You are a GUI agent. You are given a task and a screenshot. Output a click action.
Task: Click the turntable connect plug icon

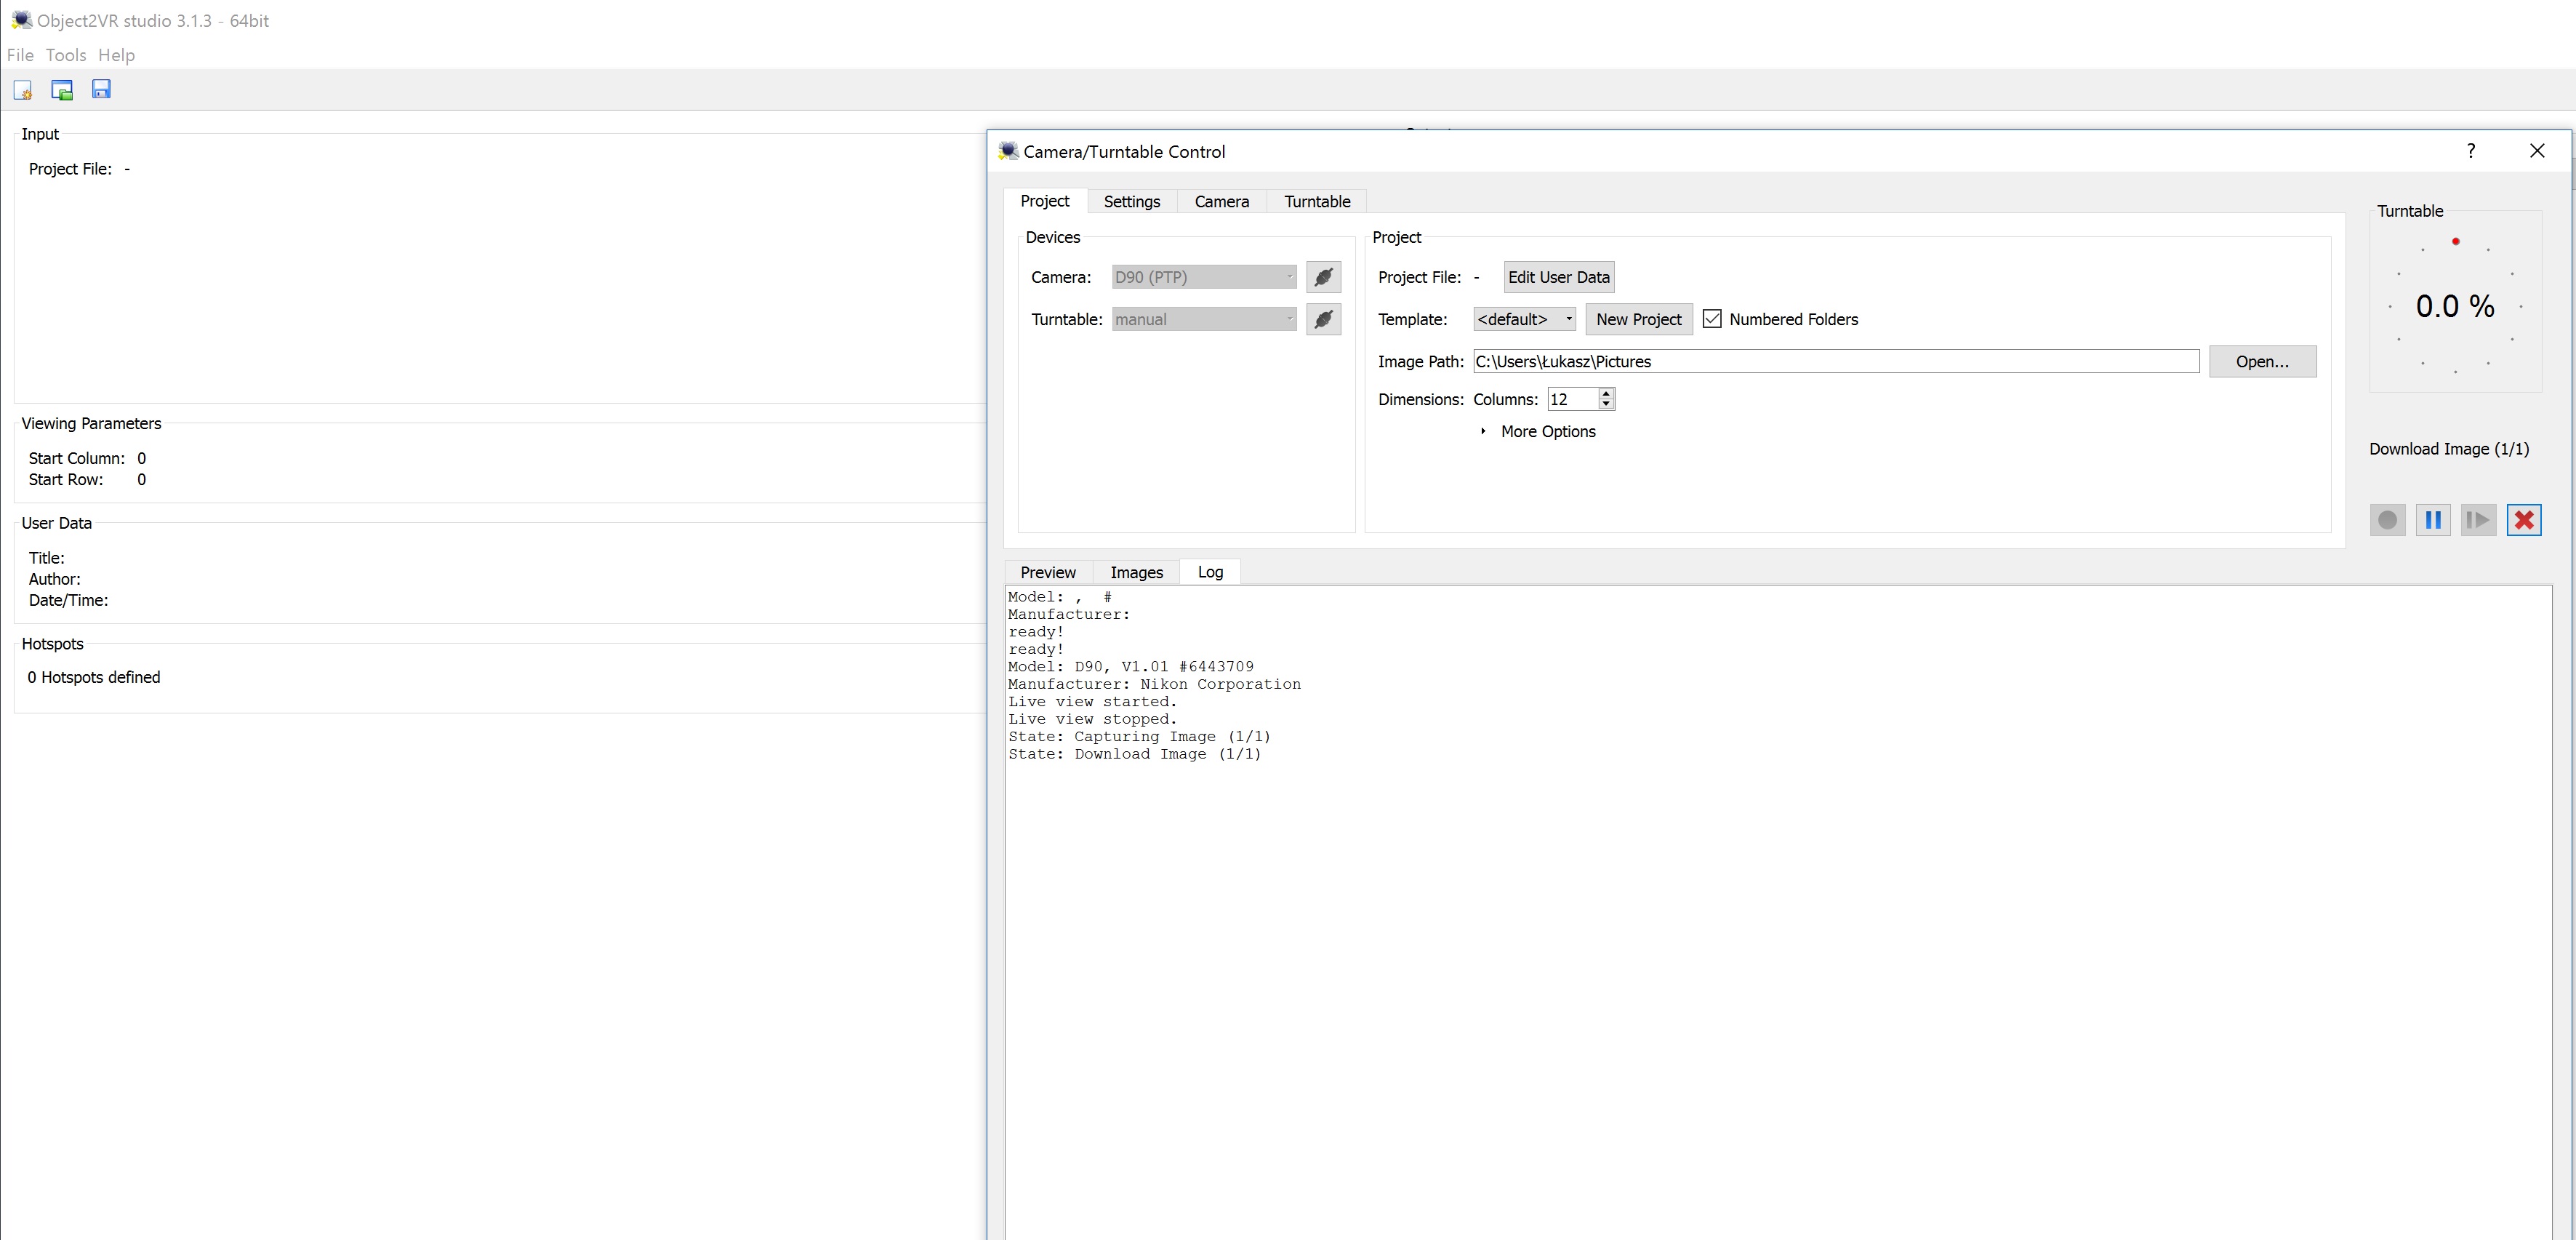pos(1323,319)
